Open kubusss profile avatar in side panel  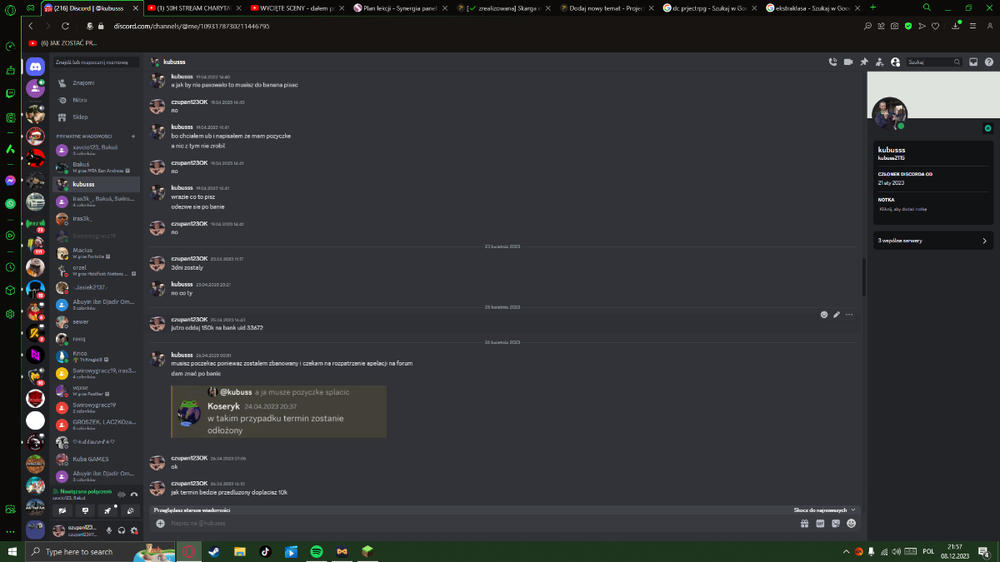click(890, 114)
